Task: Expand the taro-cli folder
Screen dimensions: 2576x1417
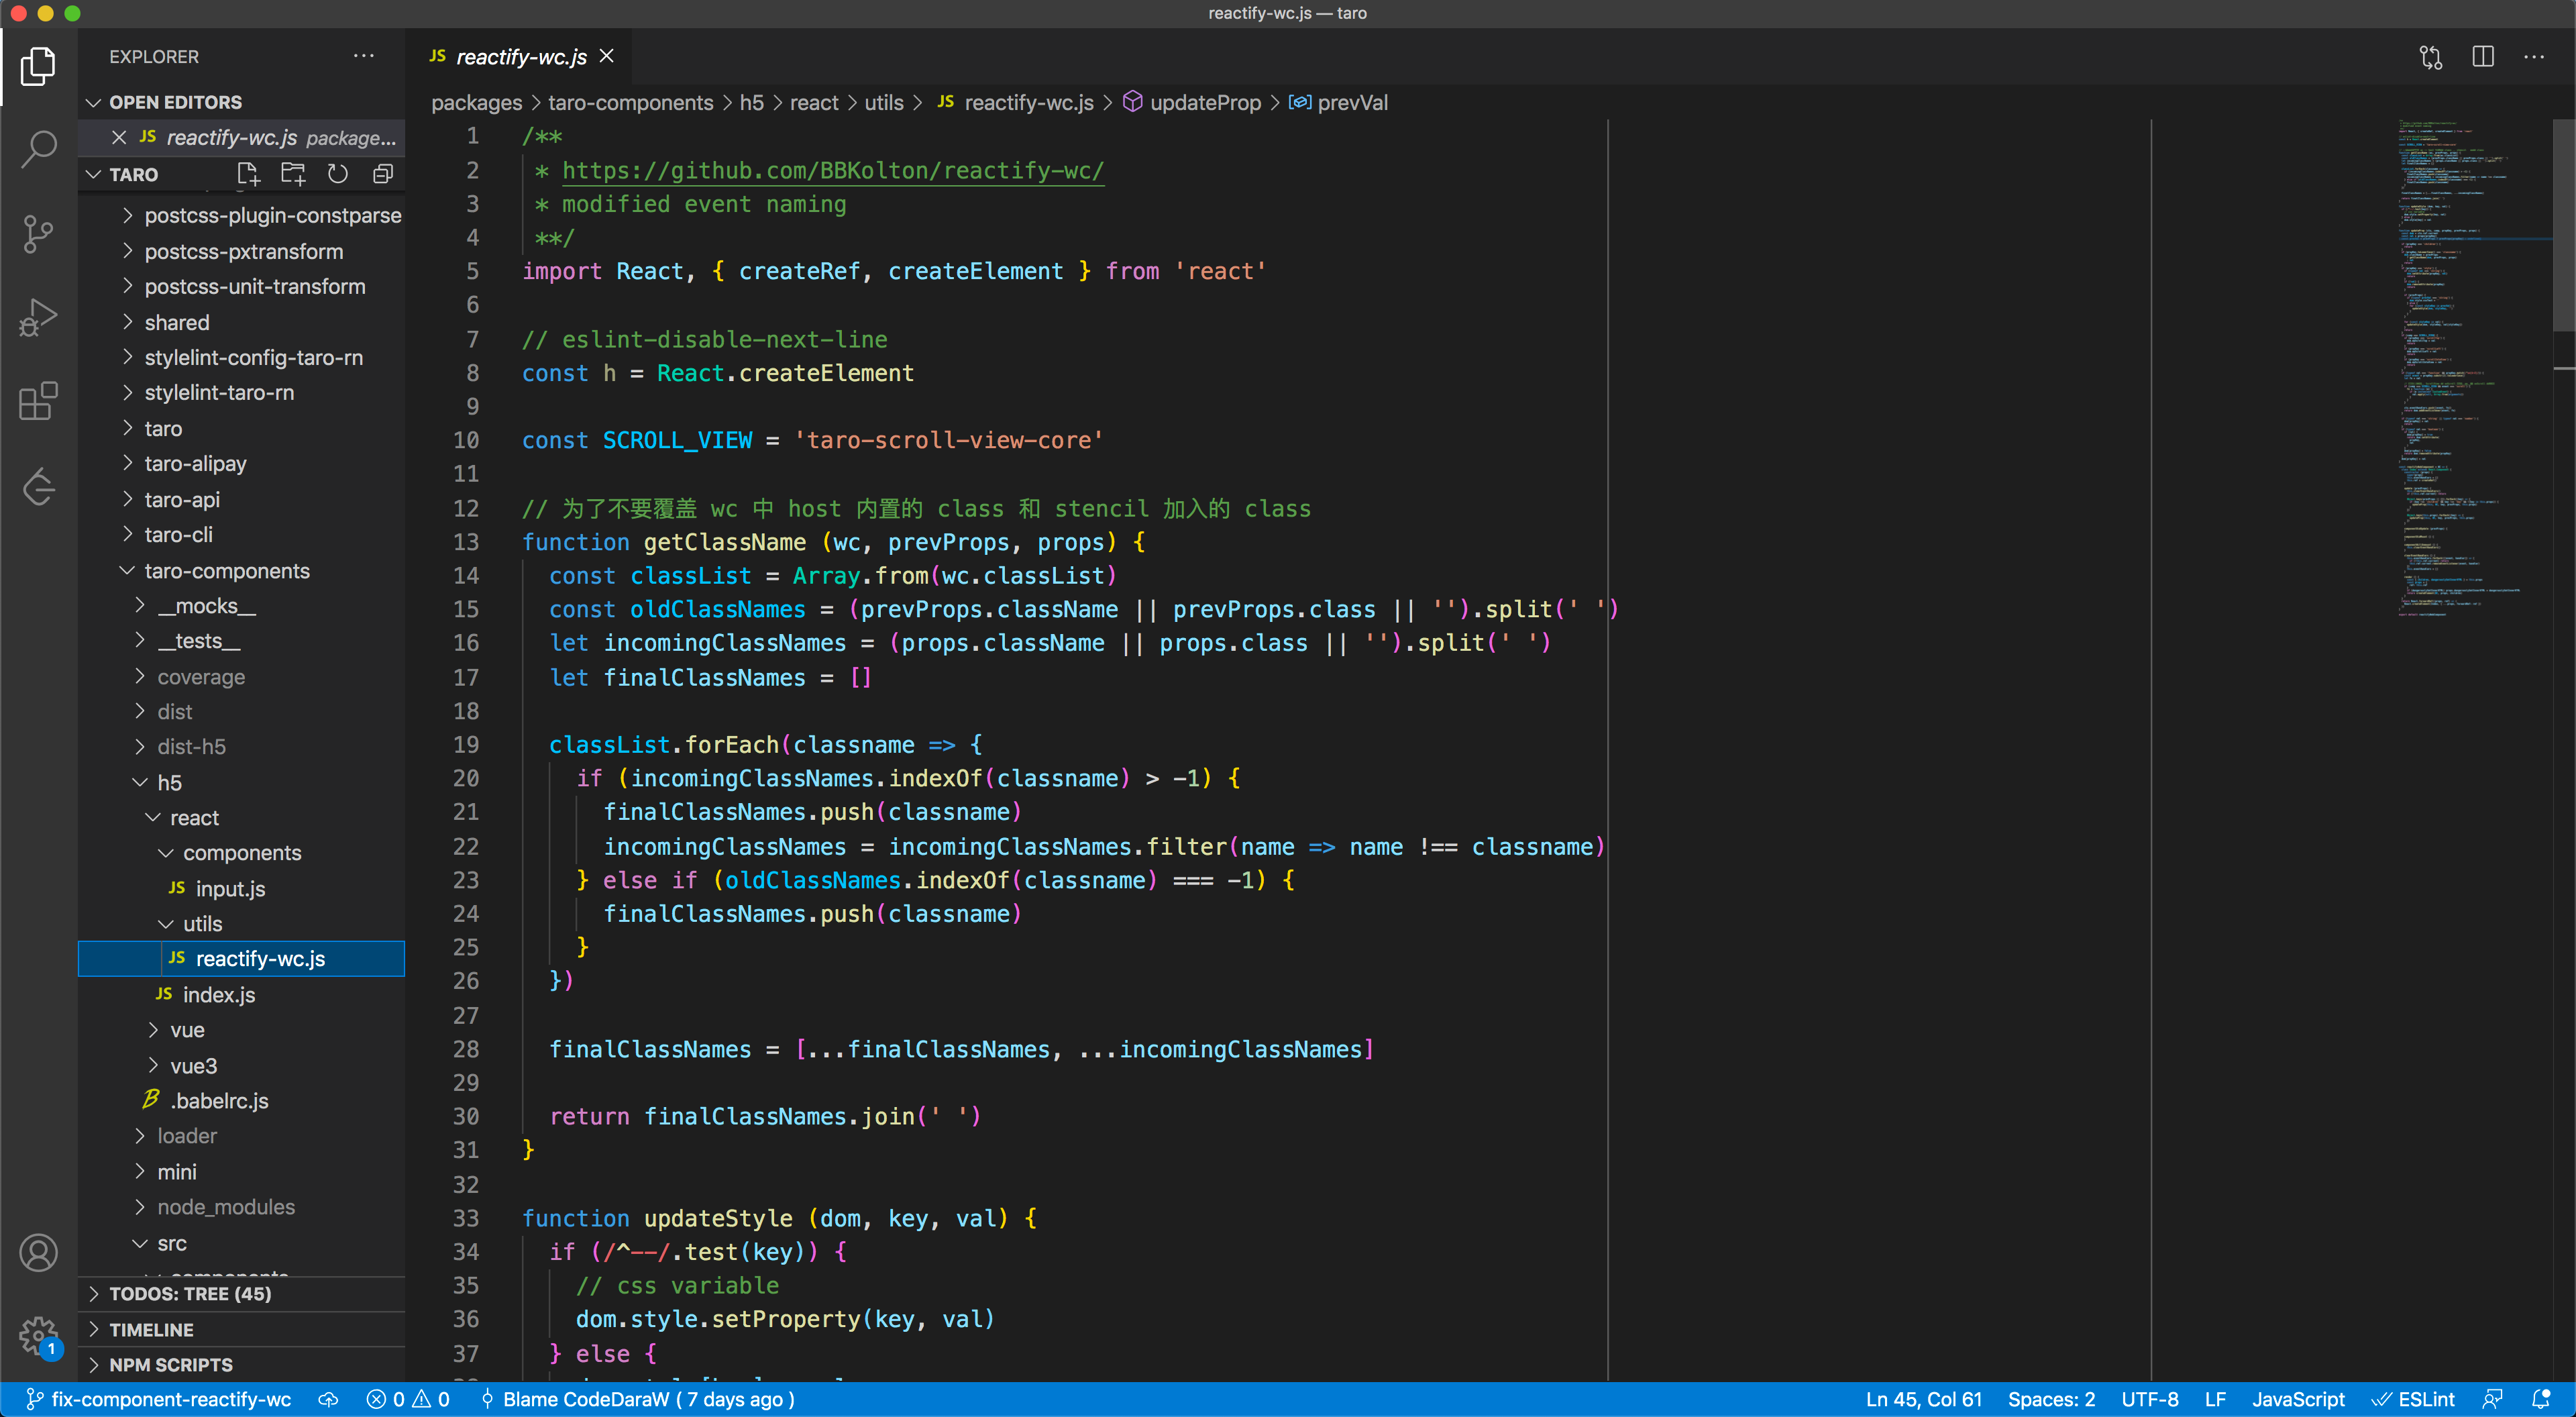Action: pyautogui.click(x=178, y=535)
